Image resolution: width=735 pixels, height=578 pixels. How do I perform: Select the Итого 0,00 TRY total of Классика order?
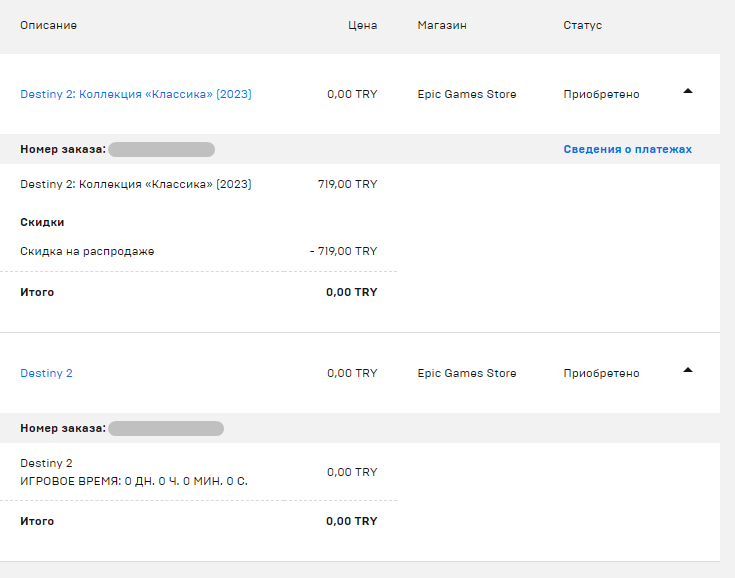pyautogui.click(x=352, y=292)
